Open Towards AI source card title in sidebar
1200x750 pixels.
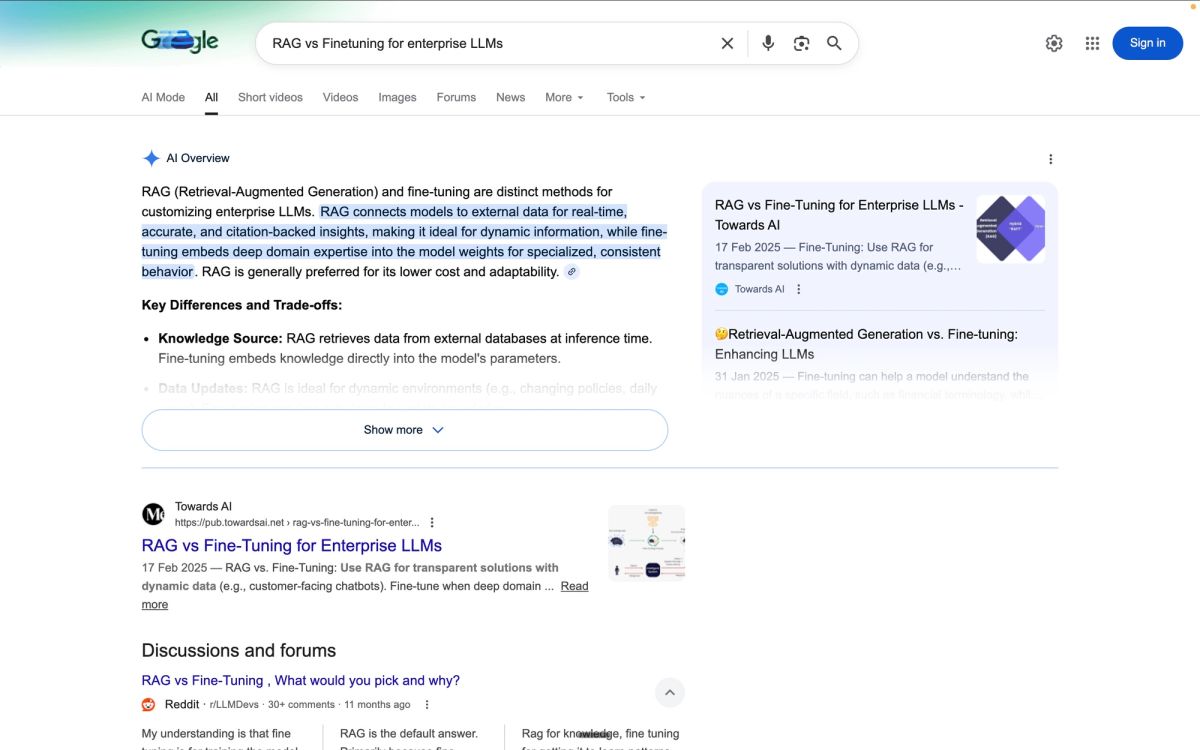(839, 215)
